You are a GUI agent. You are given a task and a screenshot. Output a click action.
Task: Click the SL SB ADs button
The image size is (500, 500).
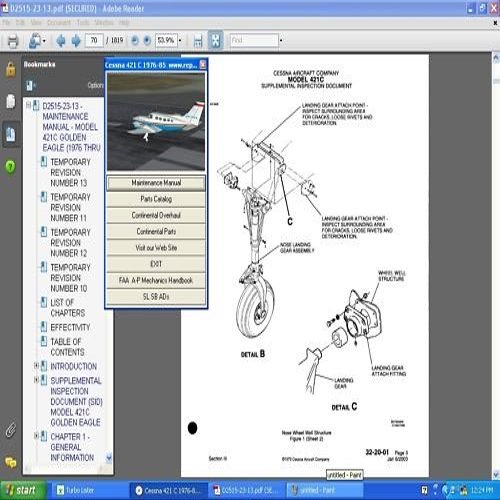click(x=156, y=297)
